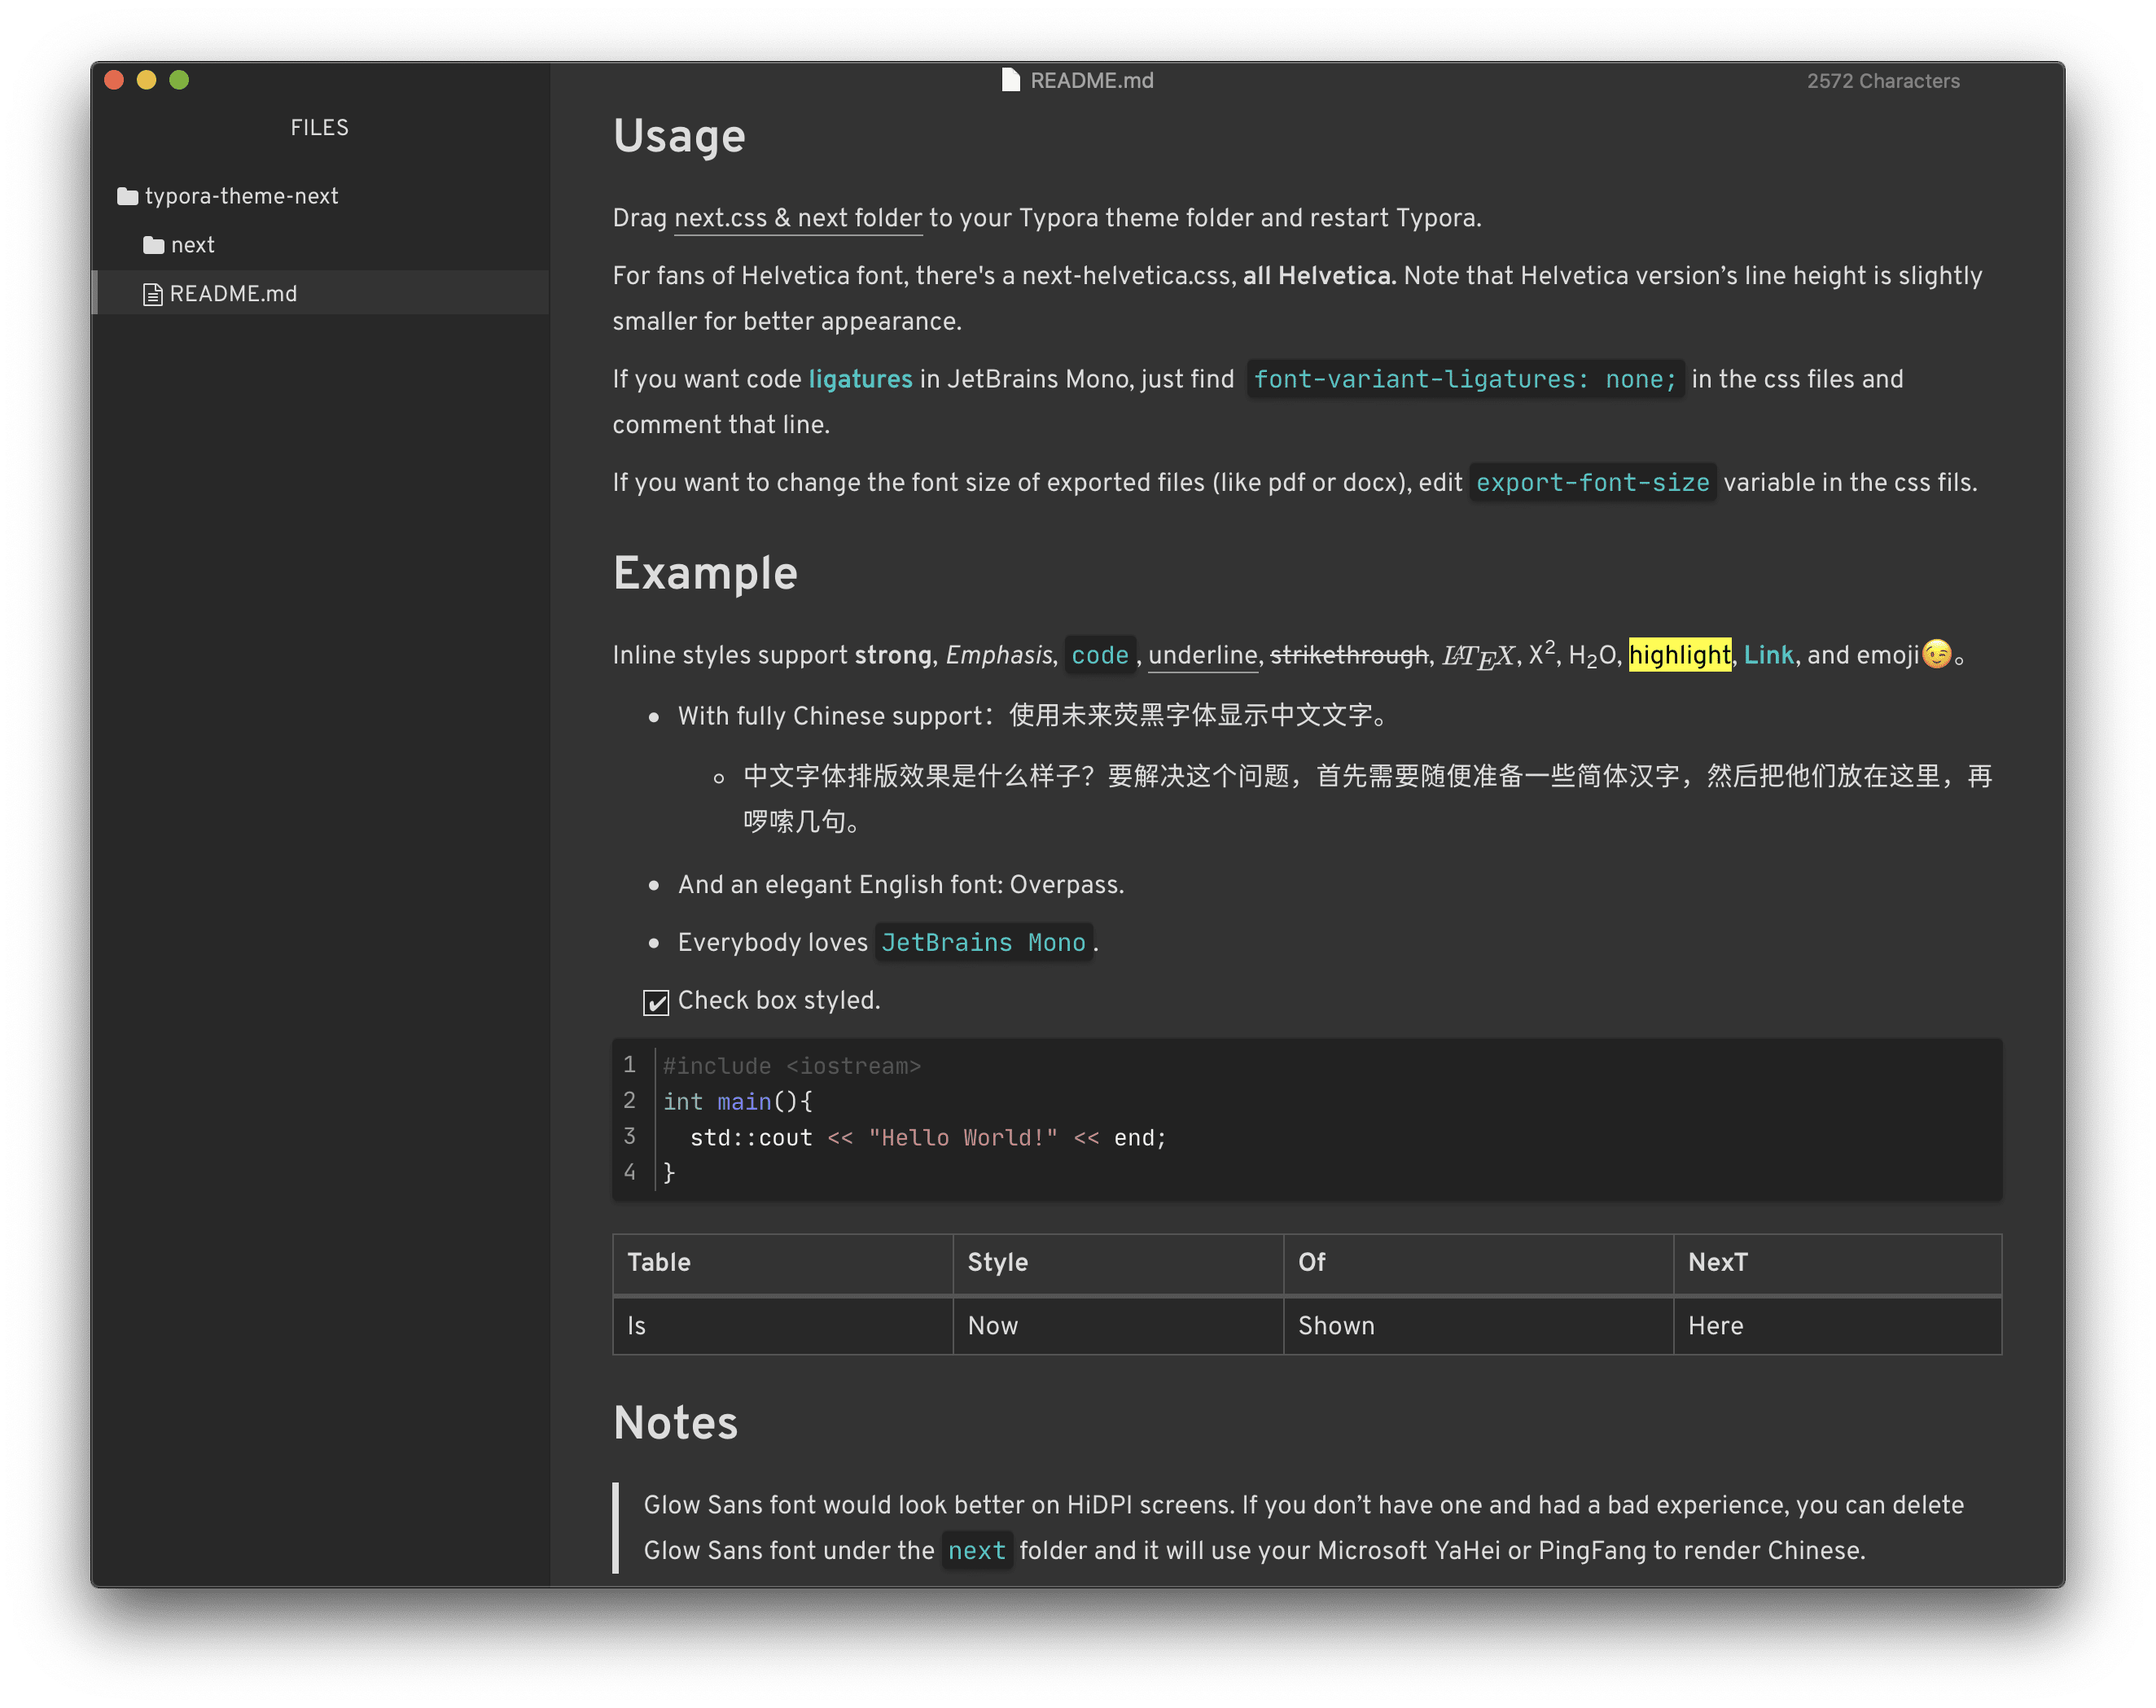Screen dimensions: 2156x1708
Task: Click the 'Shown' table cell
Action: click(1336, 1325)
